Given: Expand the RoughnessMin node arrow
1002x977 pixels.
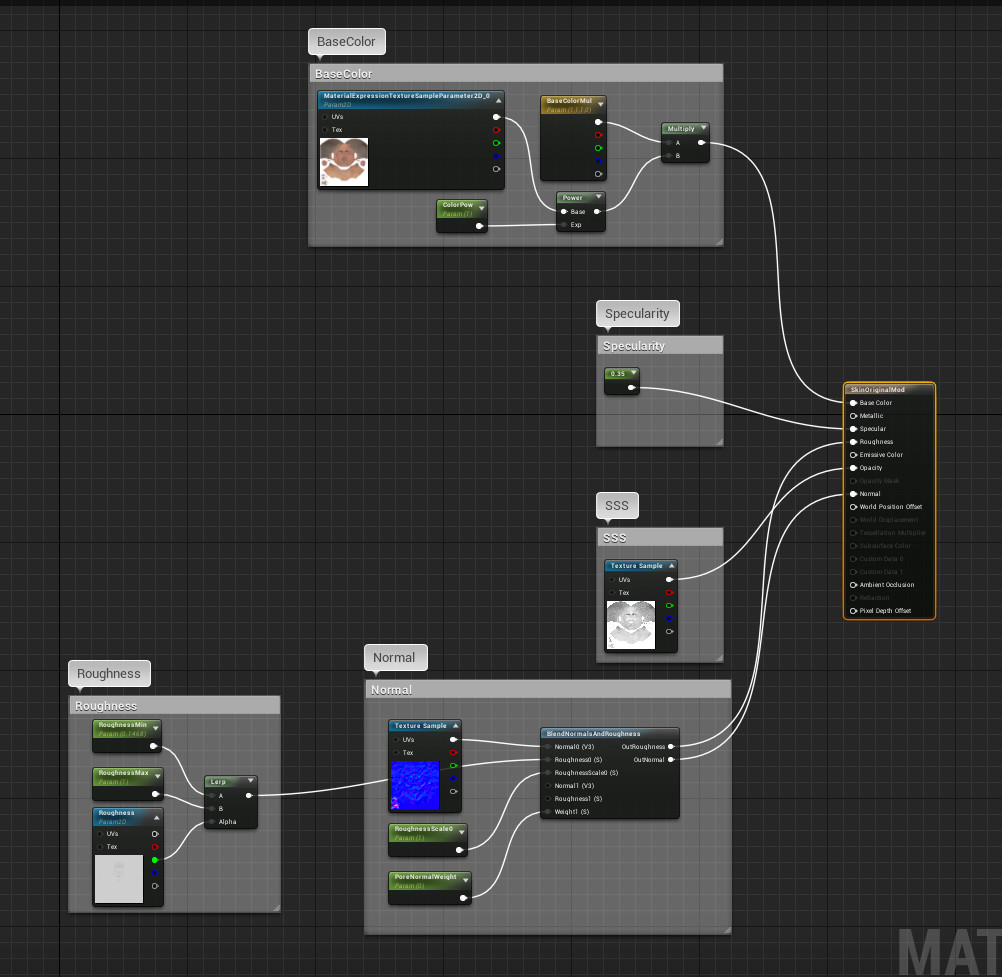Looking at the screenshot, I should pos(156,728).
